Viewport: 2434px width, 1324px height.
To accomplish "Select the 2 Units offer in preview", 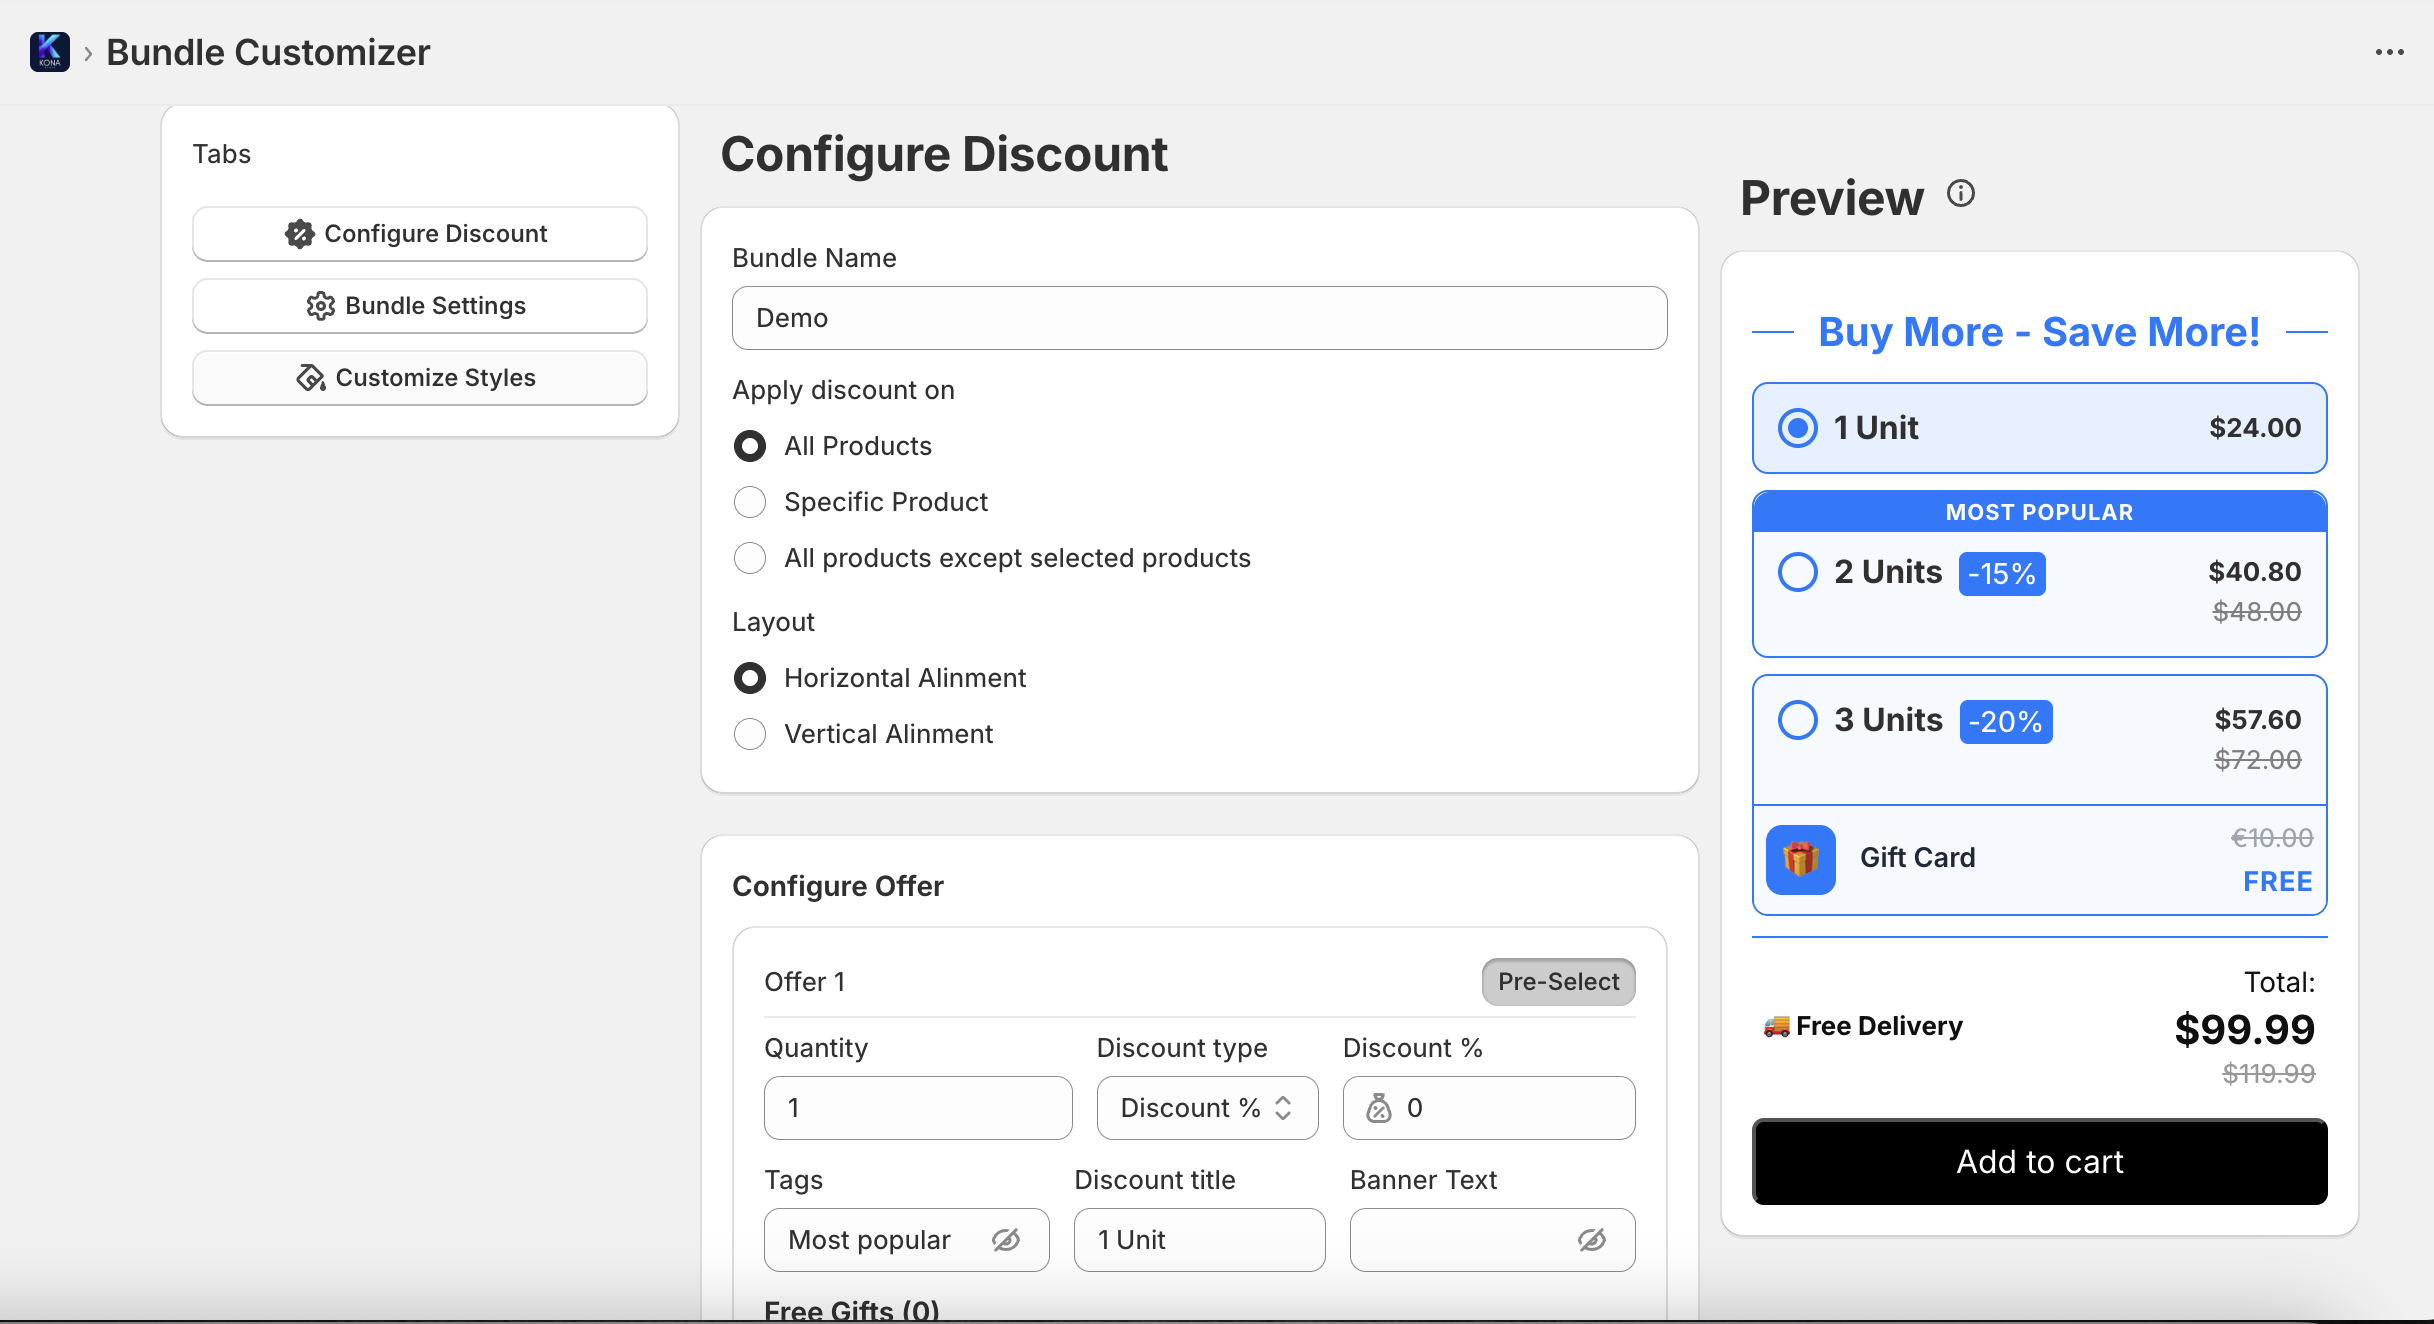I will coord(1797,573).
